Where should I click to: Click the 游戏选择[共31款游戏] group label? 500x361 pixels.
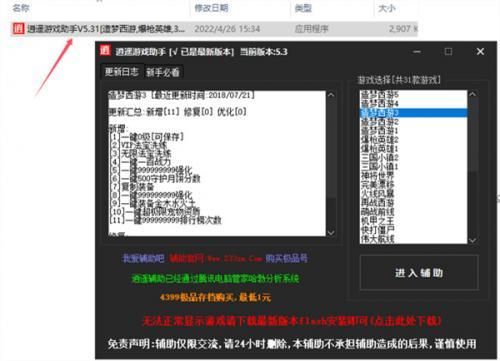tap(399, 80)
